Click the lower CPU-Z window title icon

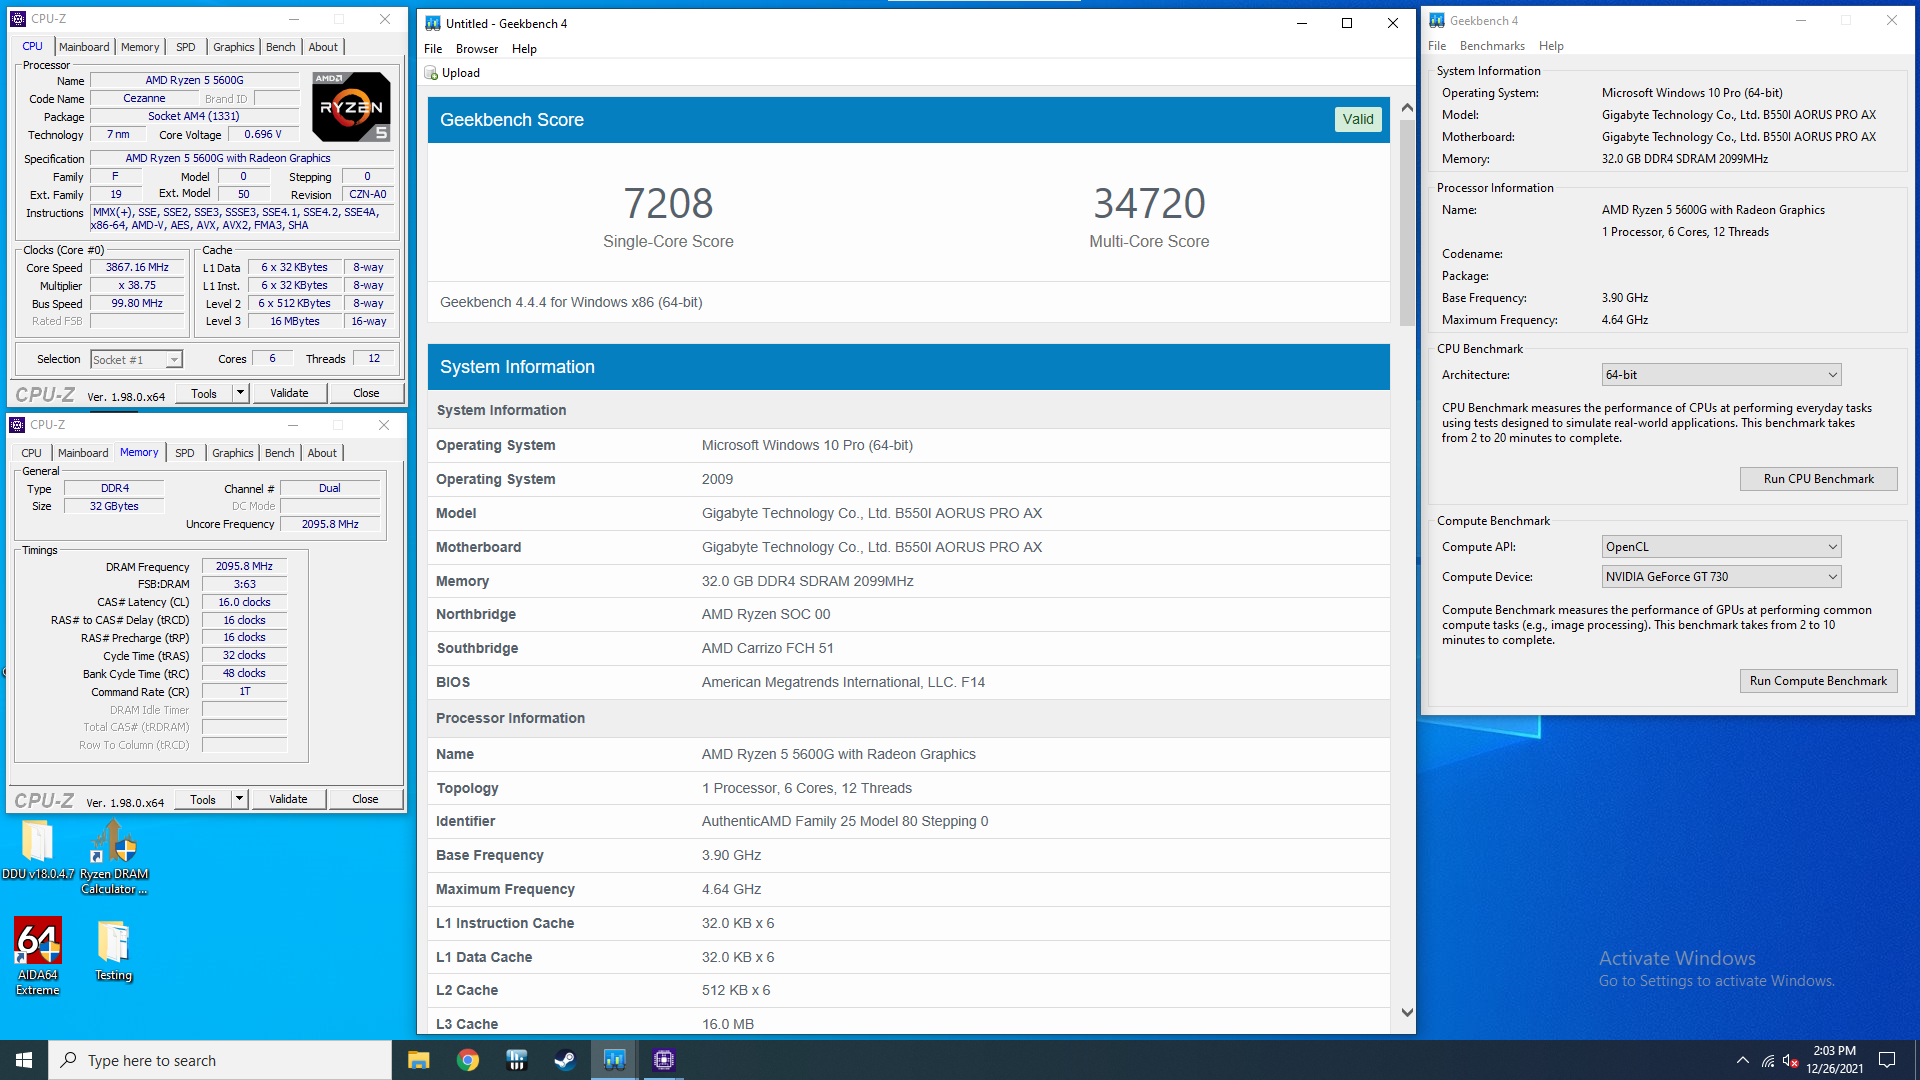click(x=18, y=425)
